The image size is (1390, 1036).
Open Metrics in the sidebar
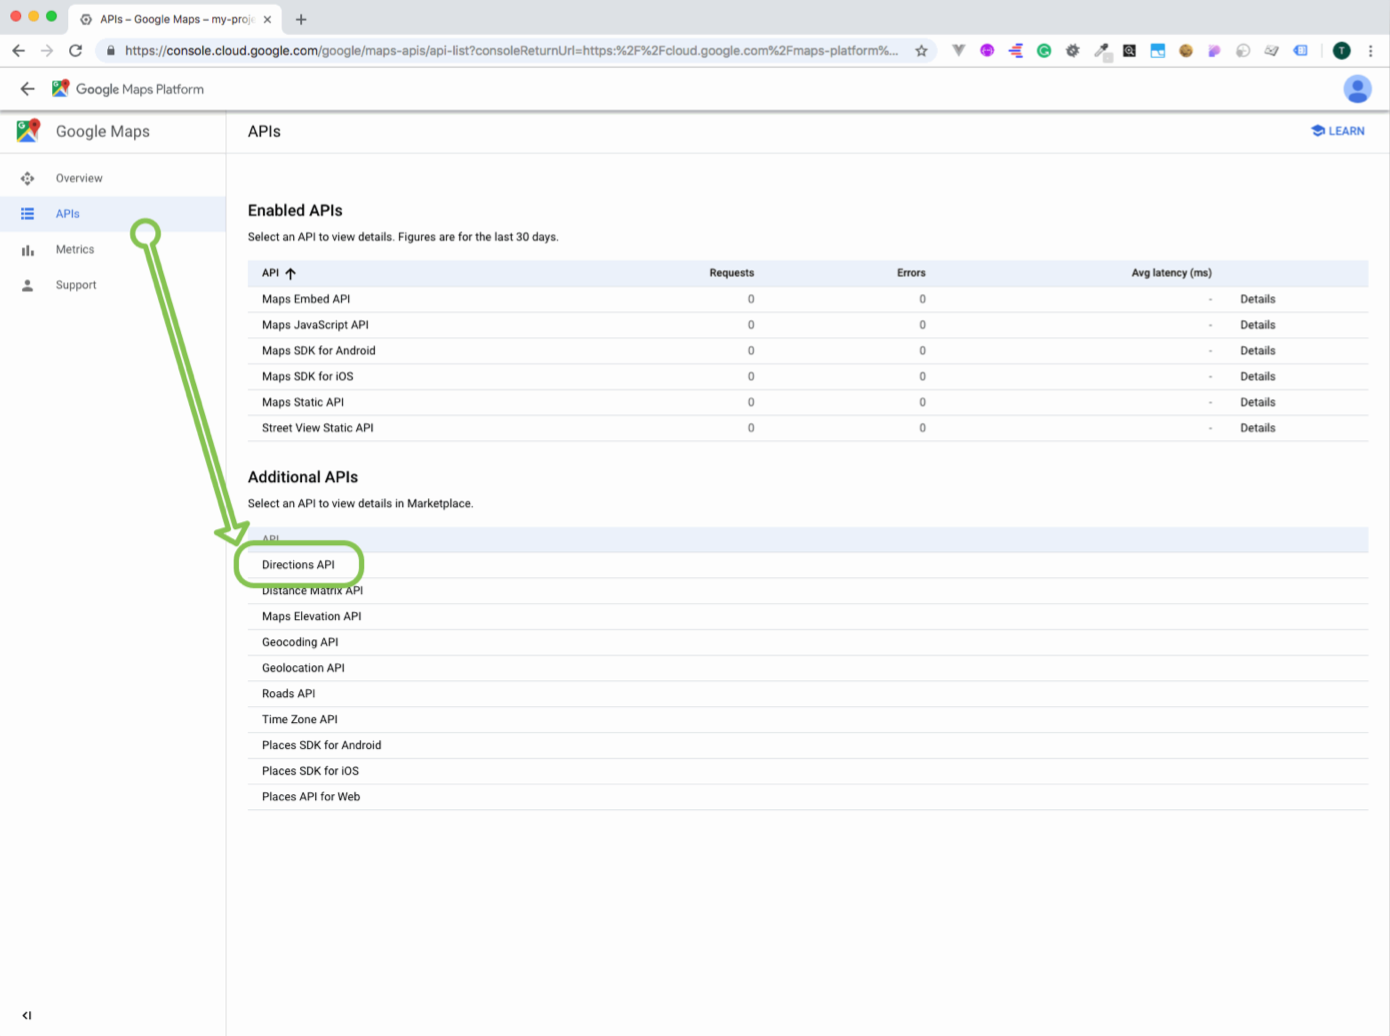coord(113,250)
